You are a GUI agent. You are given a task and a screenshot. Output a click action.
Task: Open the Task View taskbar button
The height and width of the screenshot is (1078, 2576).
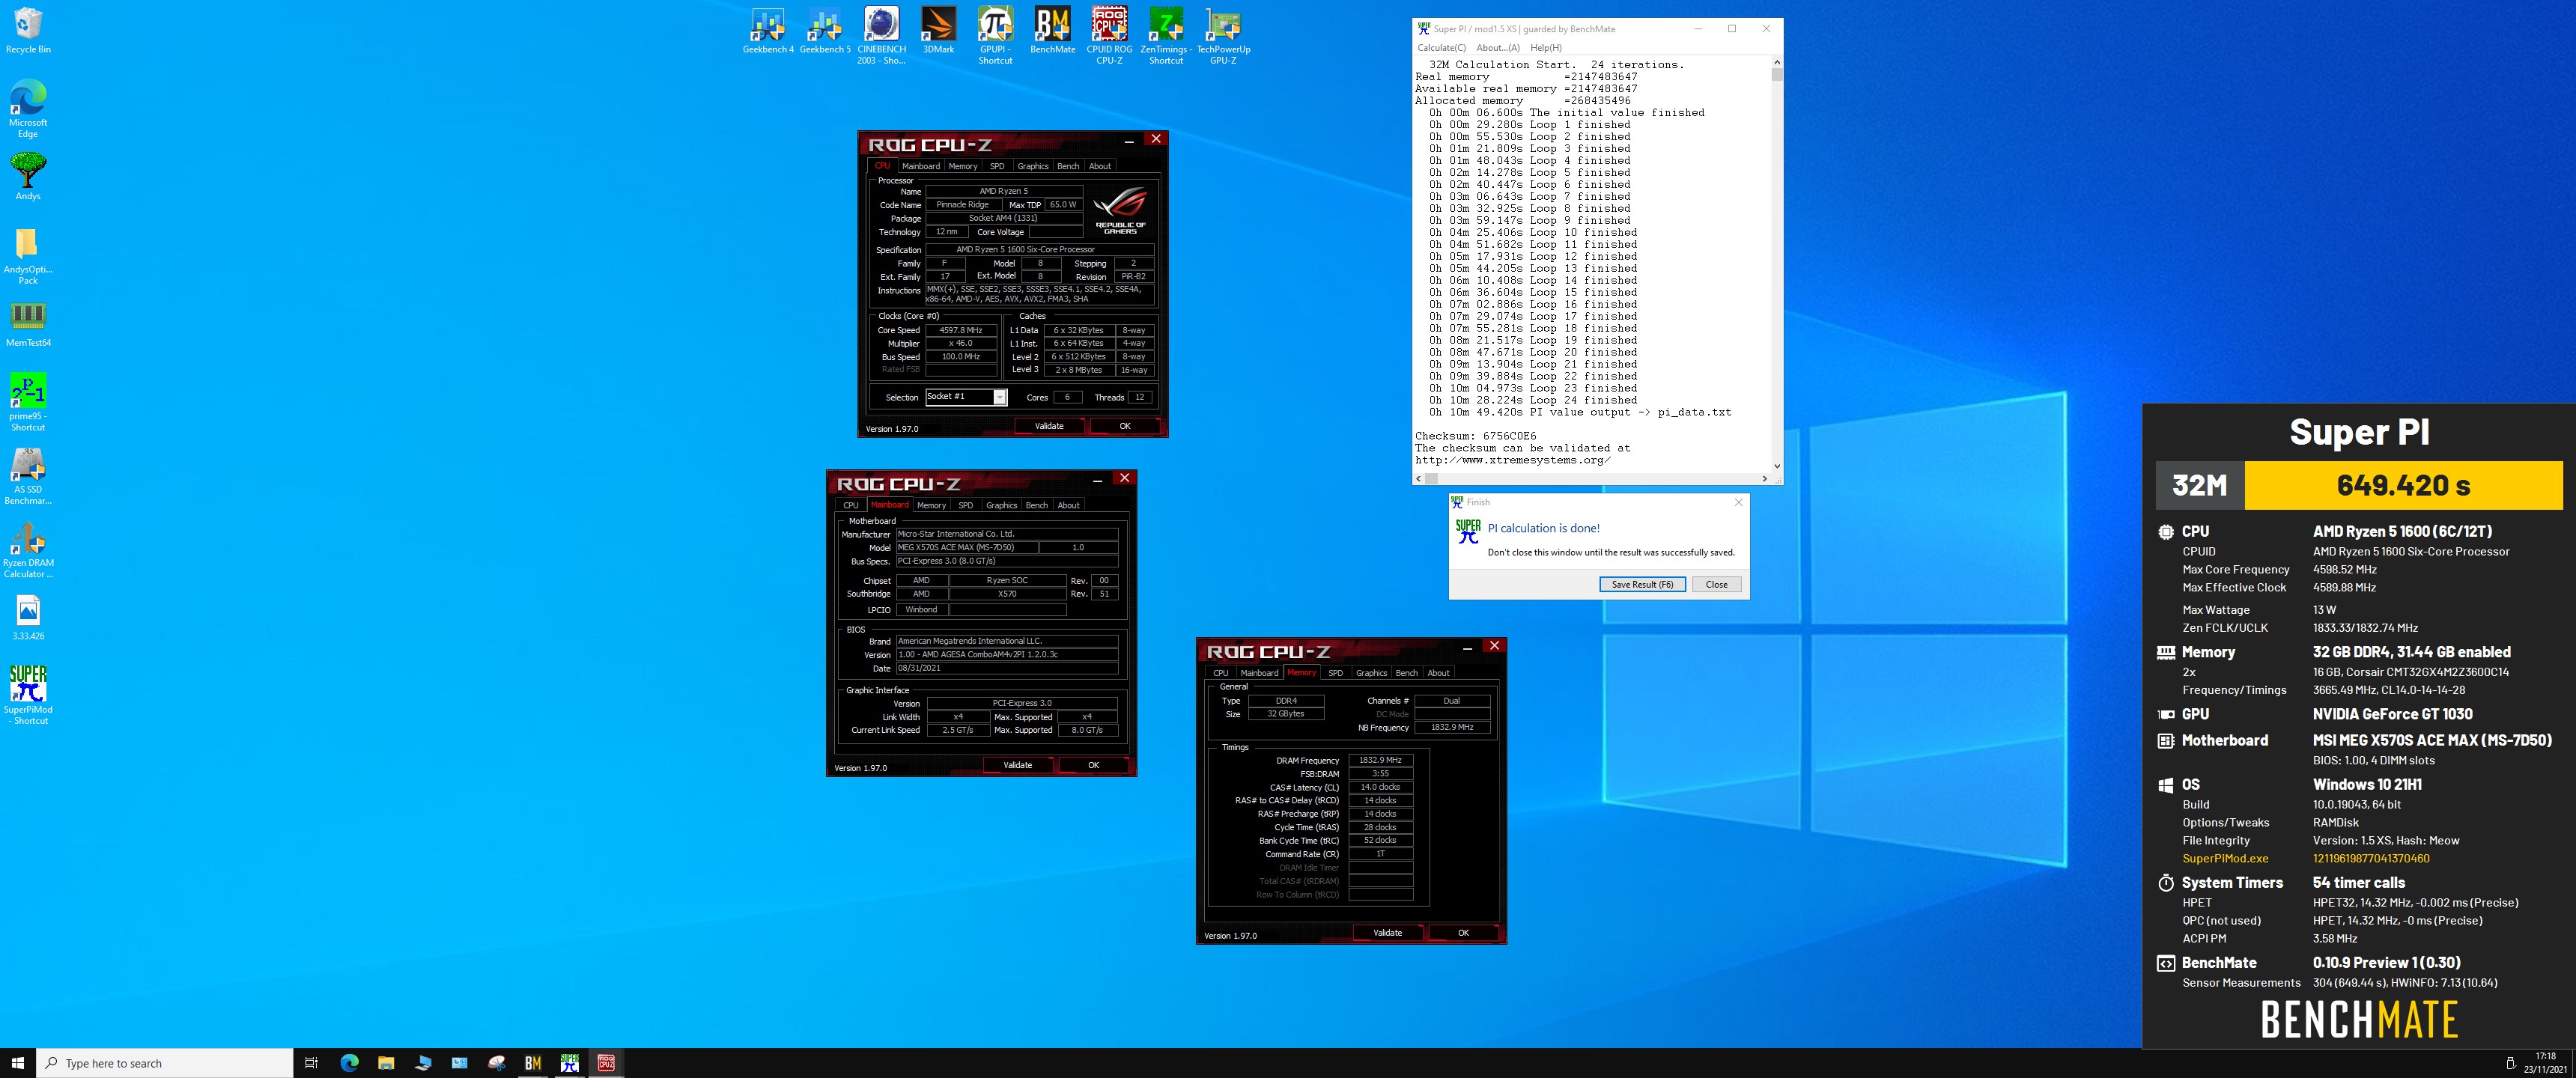(x=311, y=1063)
